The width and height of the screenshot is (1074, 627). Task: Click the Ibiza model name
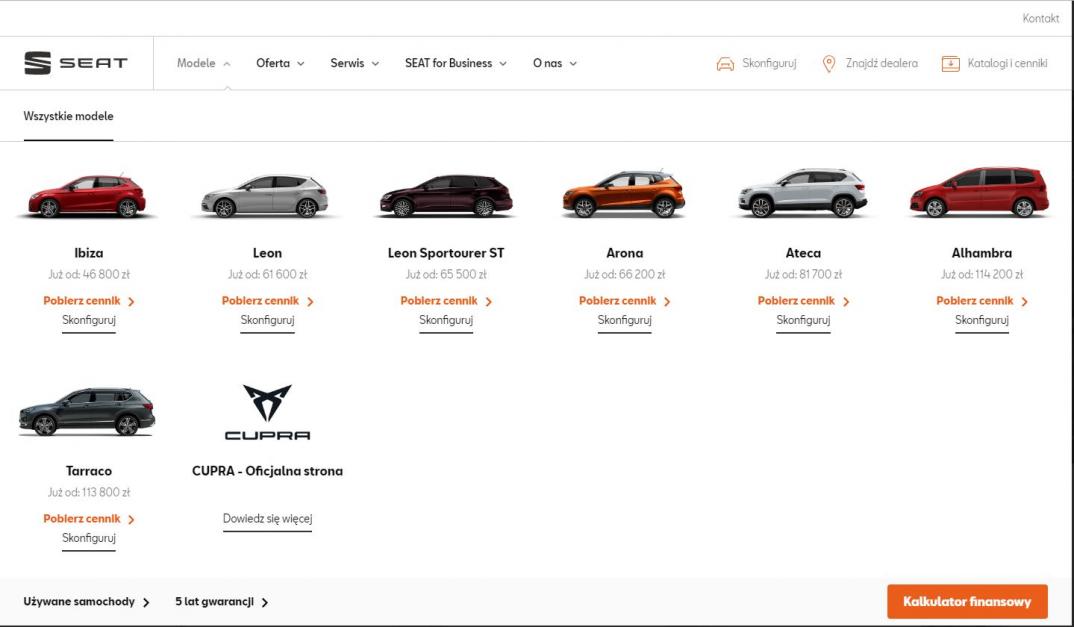[x=89, y=253]
